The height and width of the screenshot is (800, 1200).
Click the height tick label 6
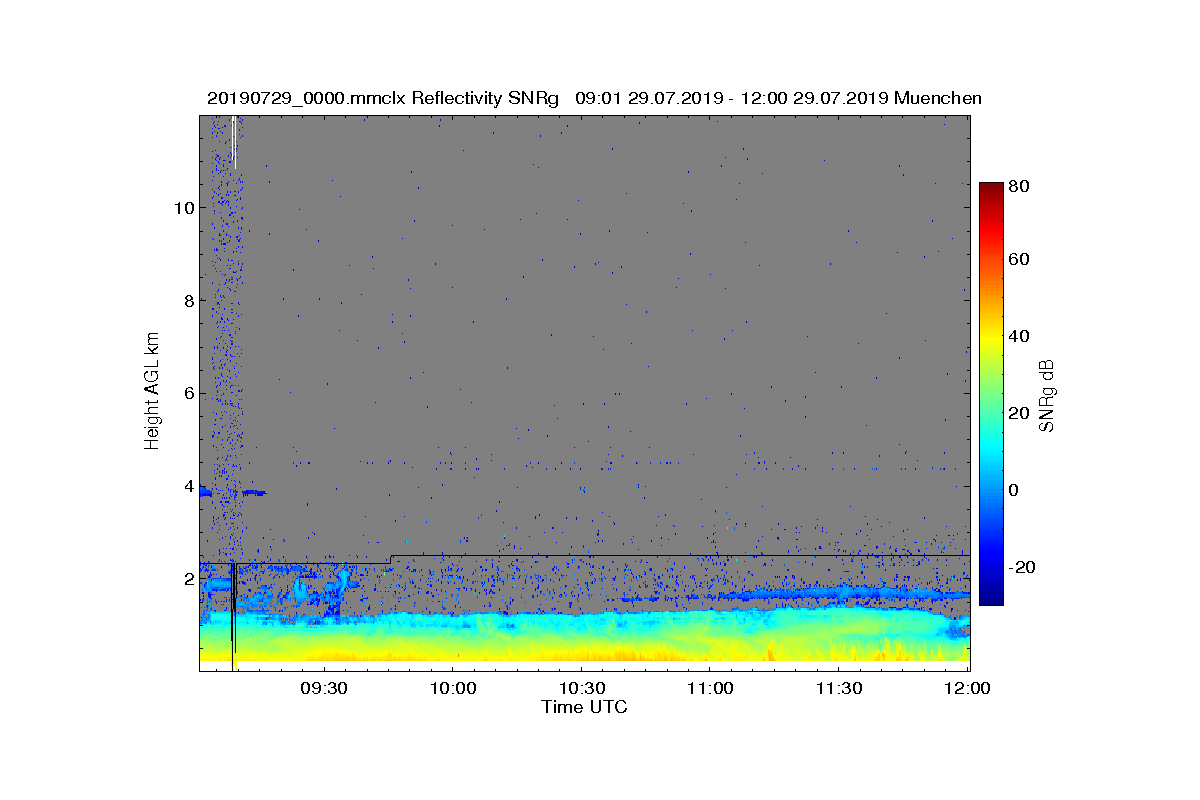pos(187,393)
